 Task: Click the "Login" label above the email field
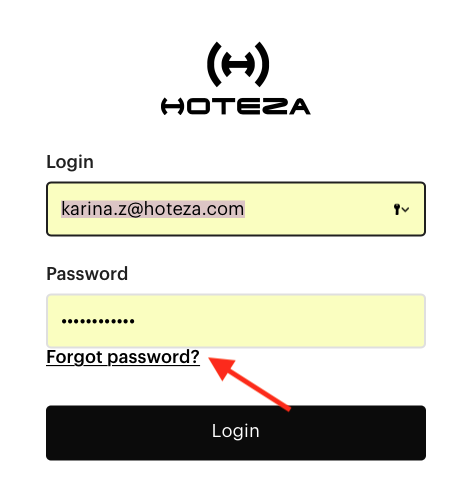(x=70, y=162)
